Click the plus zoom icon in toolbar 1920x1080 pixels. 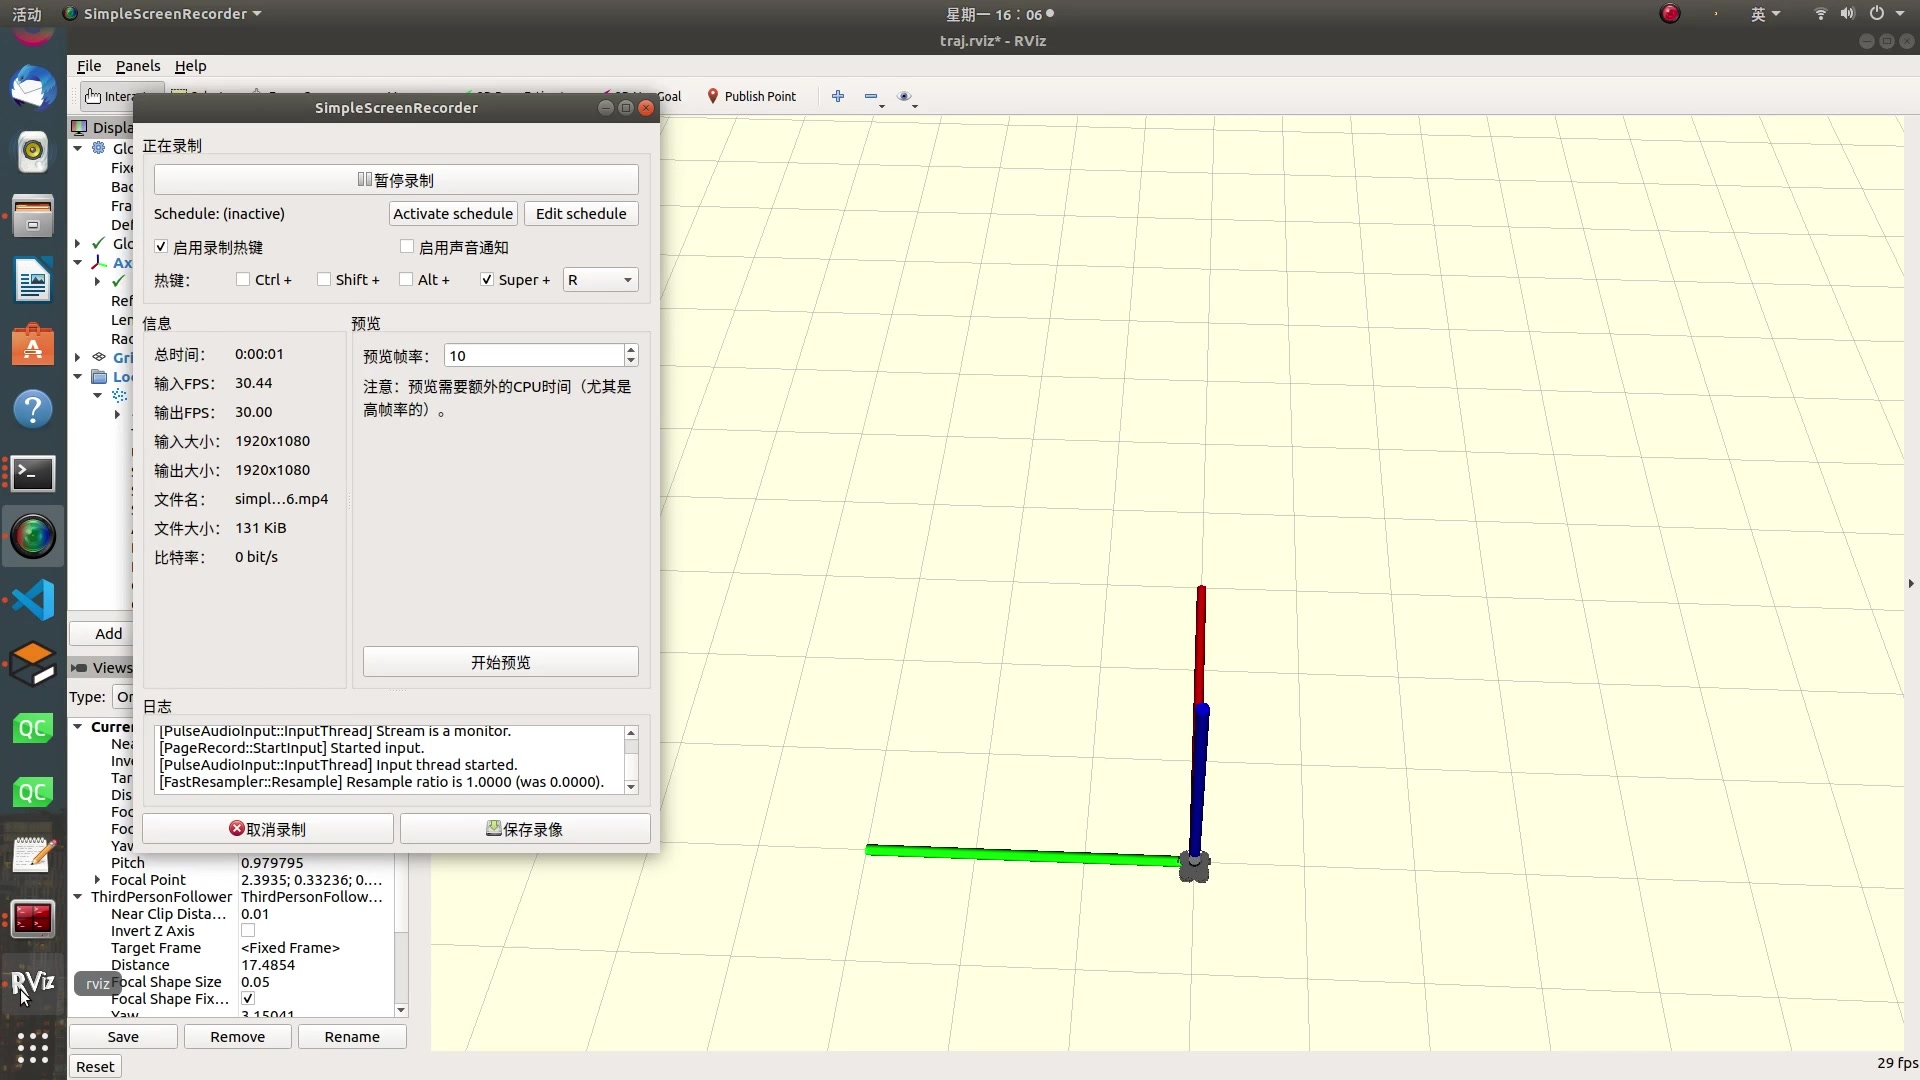click(838, 96)
